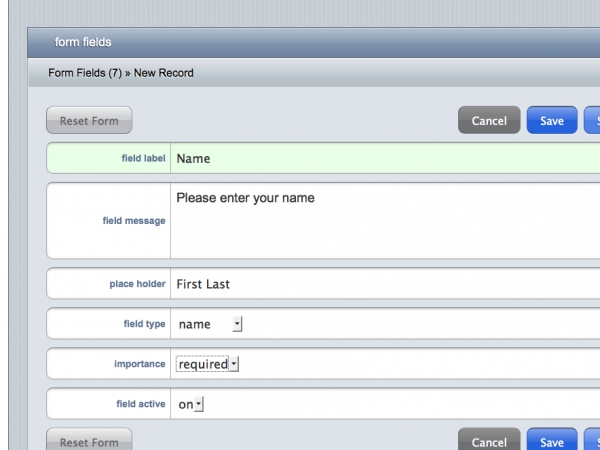Click the top Save button
The width and height of the screenshot is (600, 450).
coord(552,120)
